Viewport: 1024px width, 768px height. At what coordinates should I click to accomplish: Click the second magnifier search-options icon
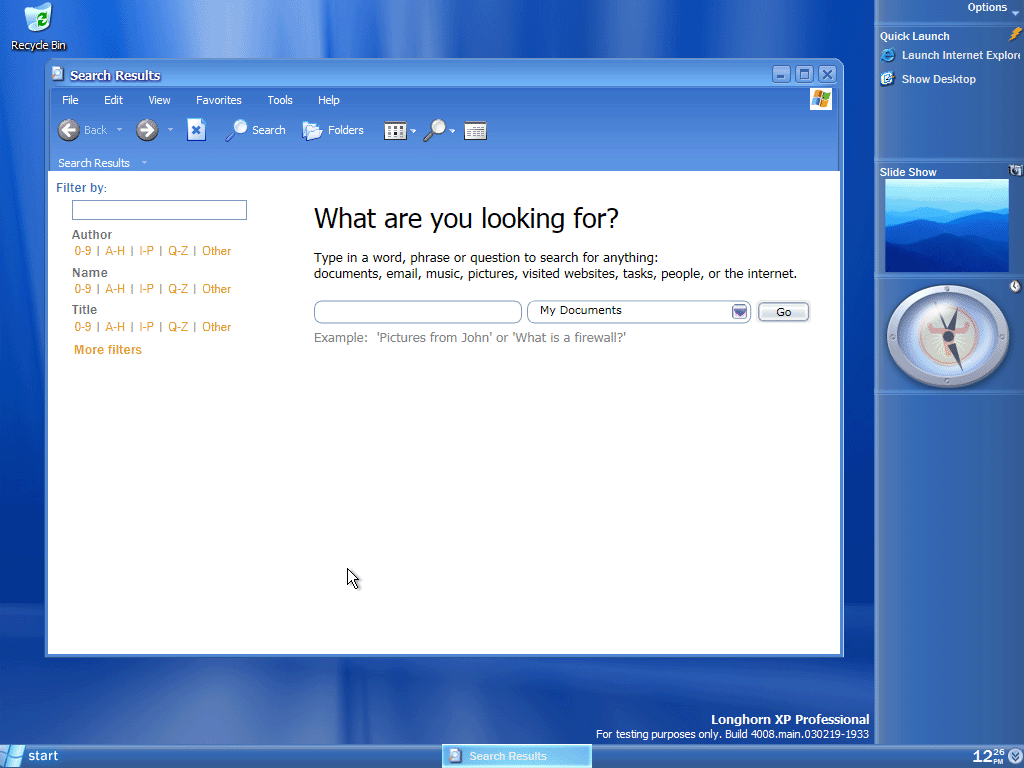tap(434, 131)
